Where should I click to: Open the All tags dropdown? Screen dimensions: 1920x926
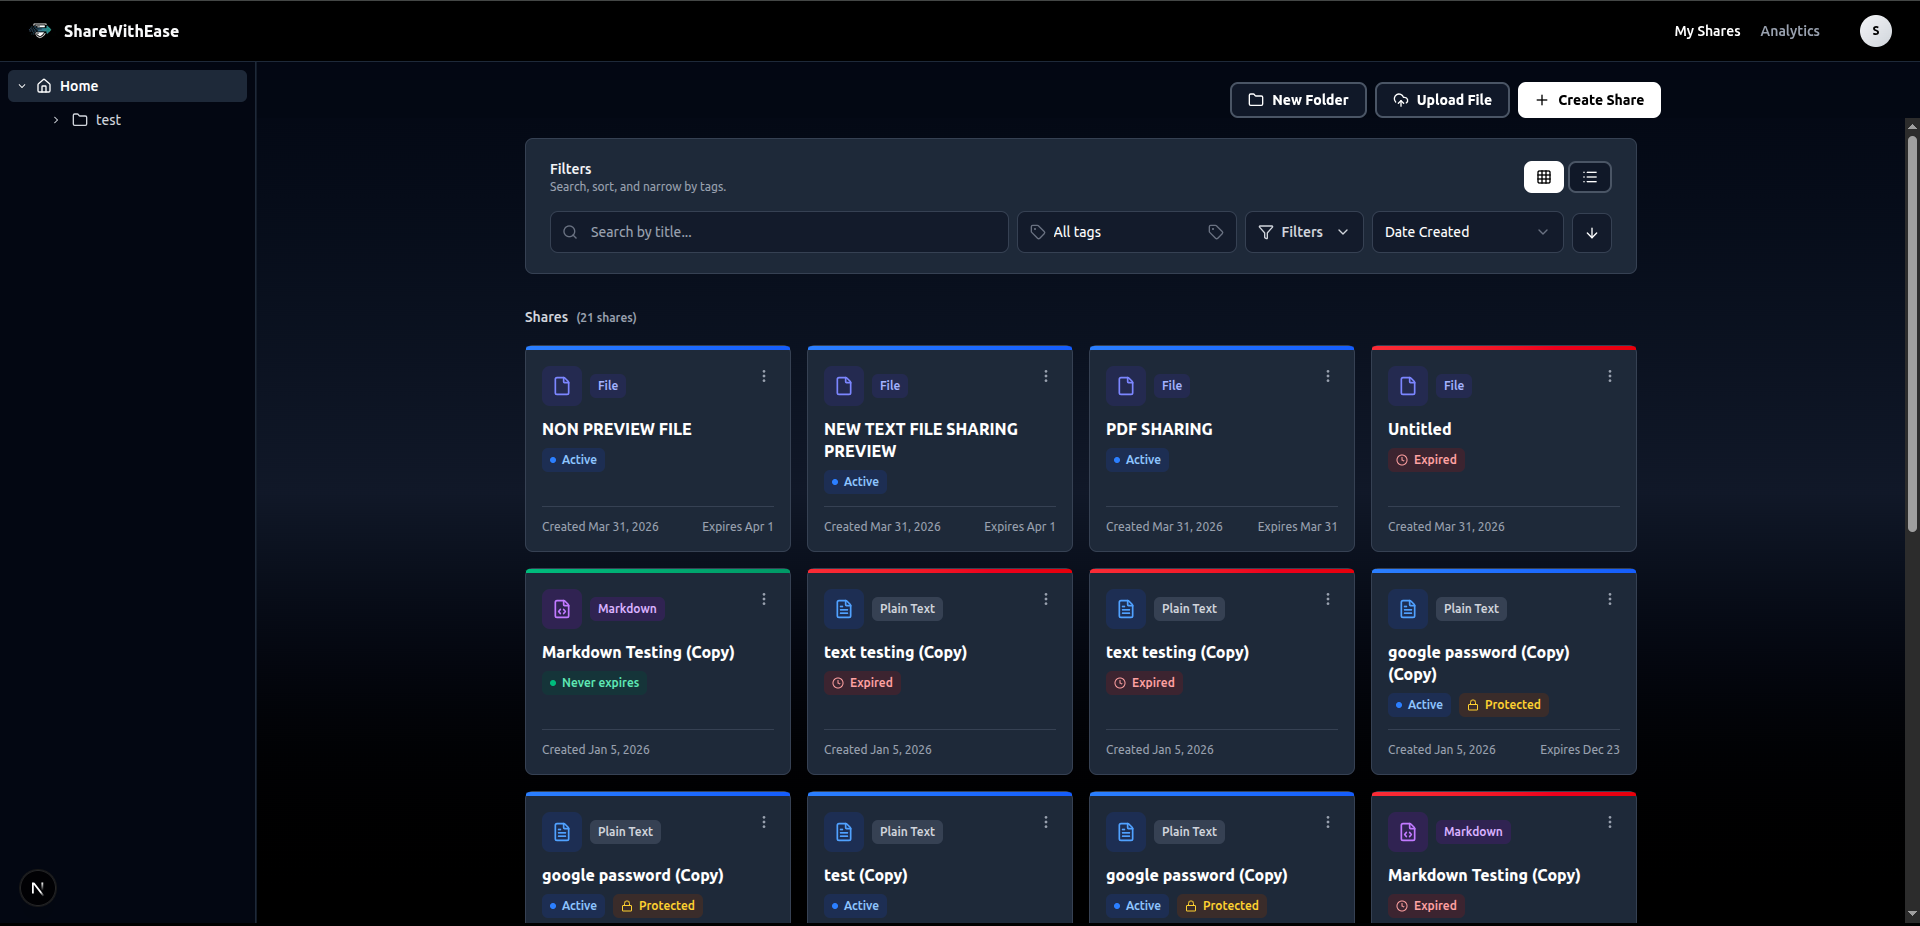pyautogui.click(x=1126, y=232)
